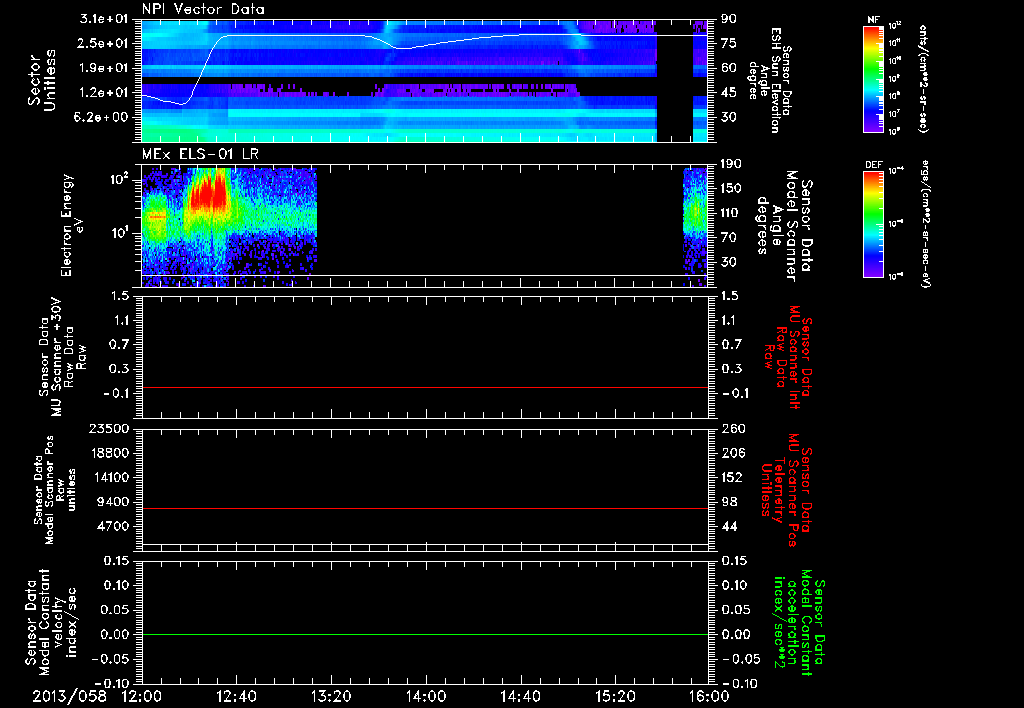Viewport: 1024px width, 708px height.
Task: Click the 'ESH Sun Elevation Angle degree' label
Action: click(770, 80)
